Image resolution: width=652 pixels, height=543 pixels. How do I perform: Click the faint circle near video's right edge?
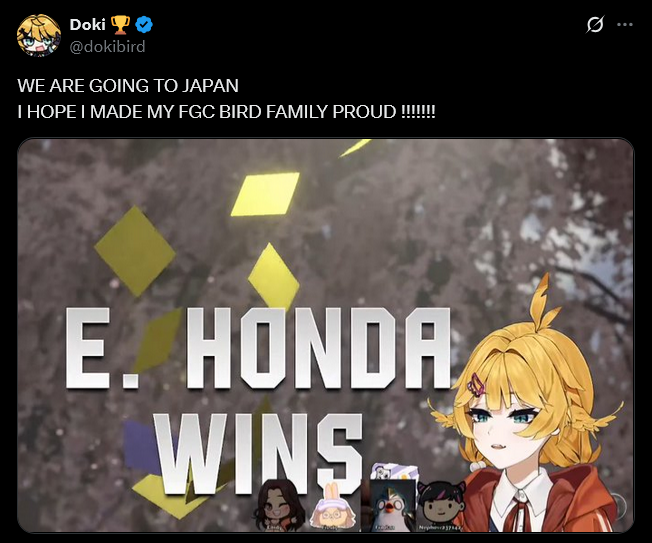621,505
